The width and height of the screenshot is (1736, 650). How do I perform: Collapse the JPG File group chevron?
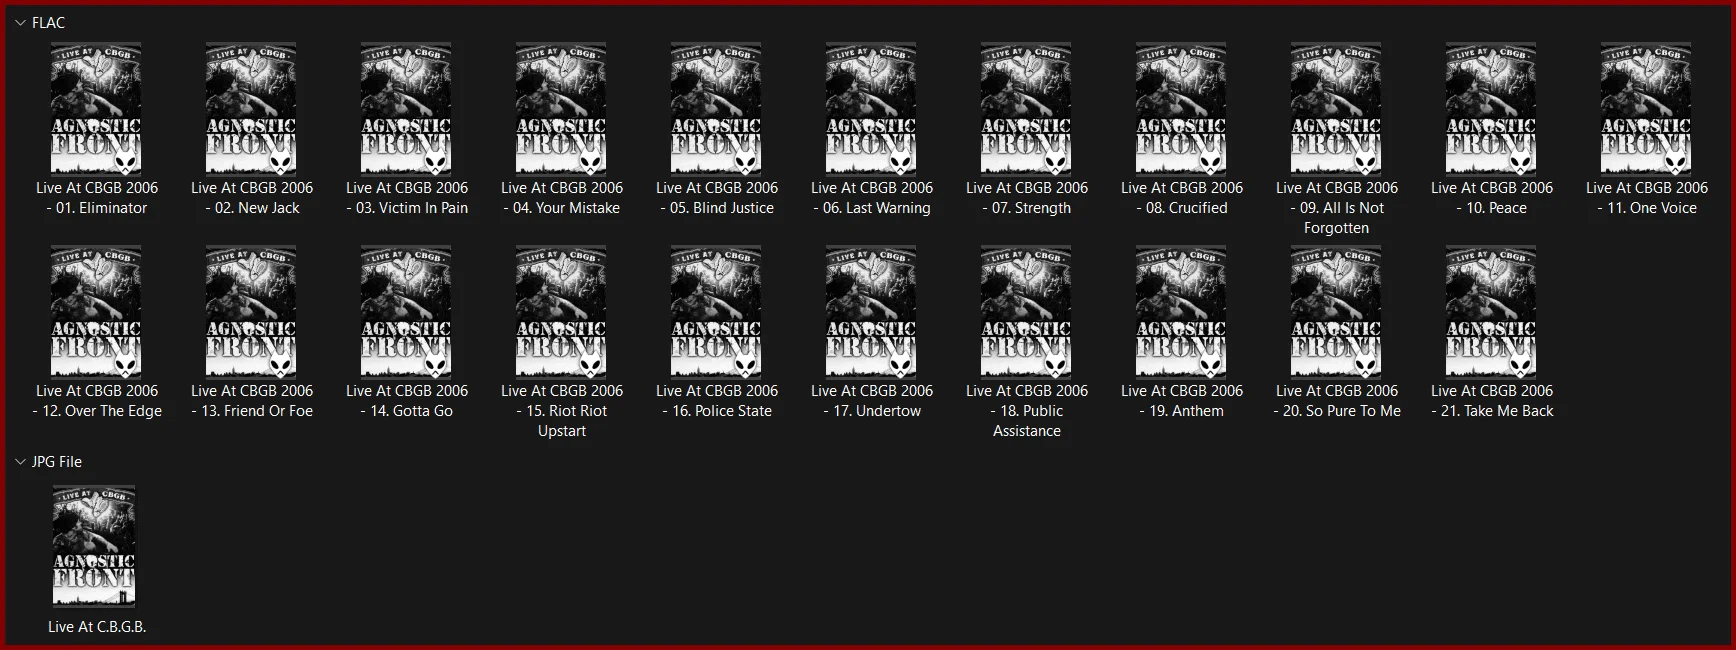(x=20, y=462)
